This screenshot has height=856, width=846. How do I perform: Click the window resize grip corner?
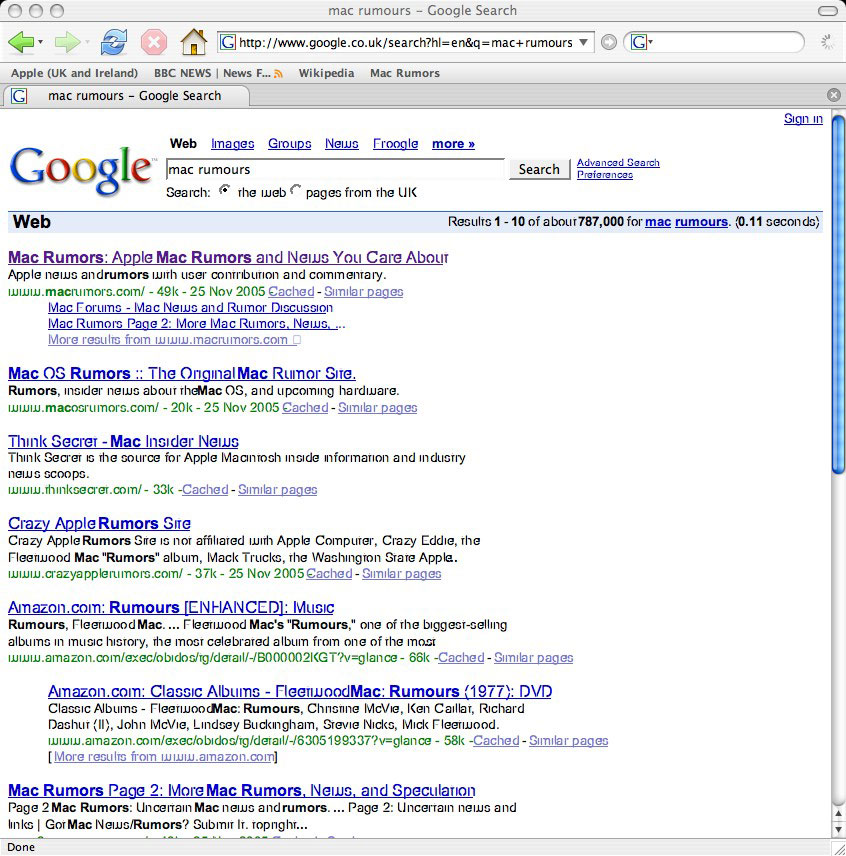pos(839,848)
